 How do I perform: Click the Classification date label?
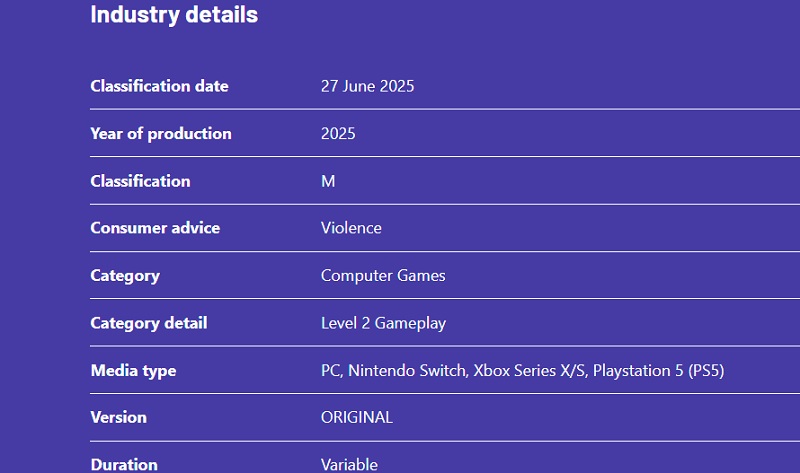click(x=159, y=86)
